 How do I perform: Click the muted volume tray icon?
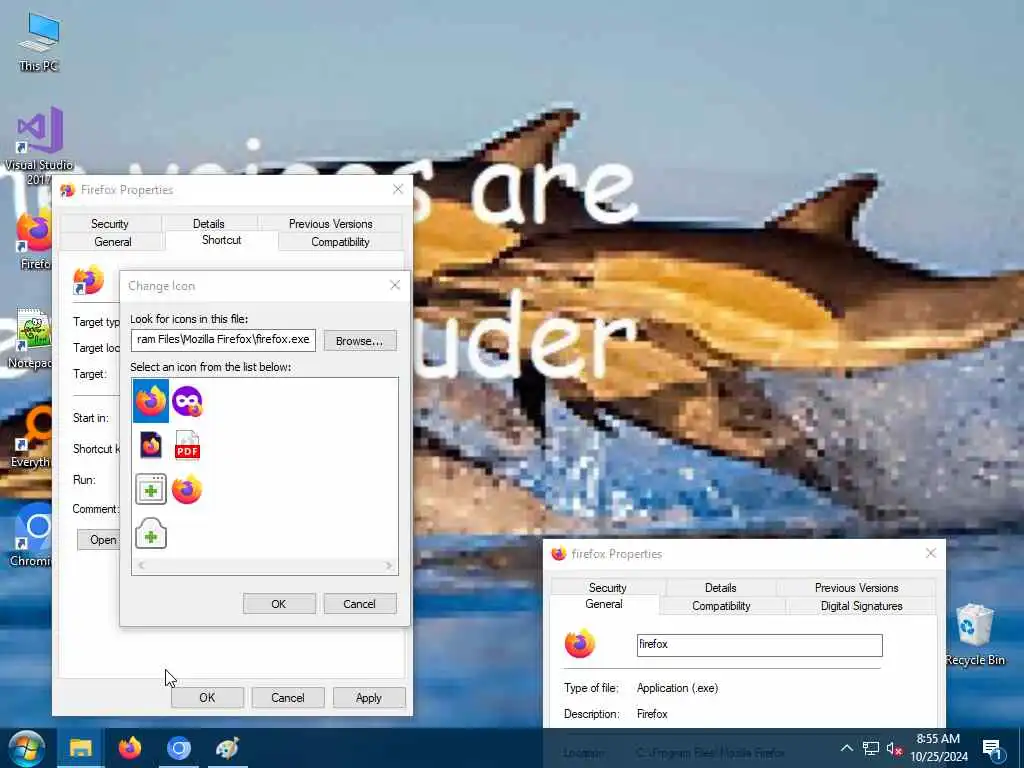(x=895, y=748)
